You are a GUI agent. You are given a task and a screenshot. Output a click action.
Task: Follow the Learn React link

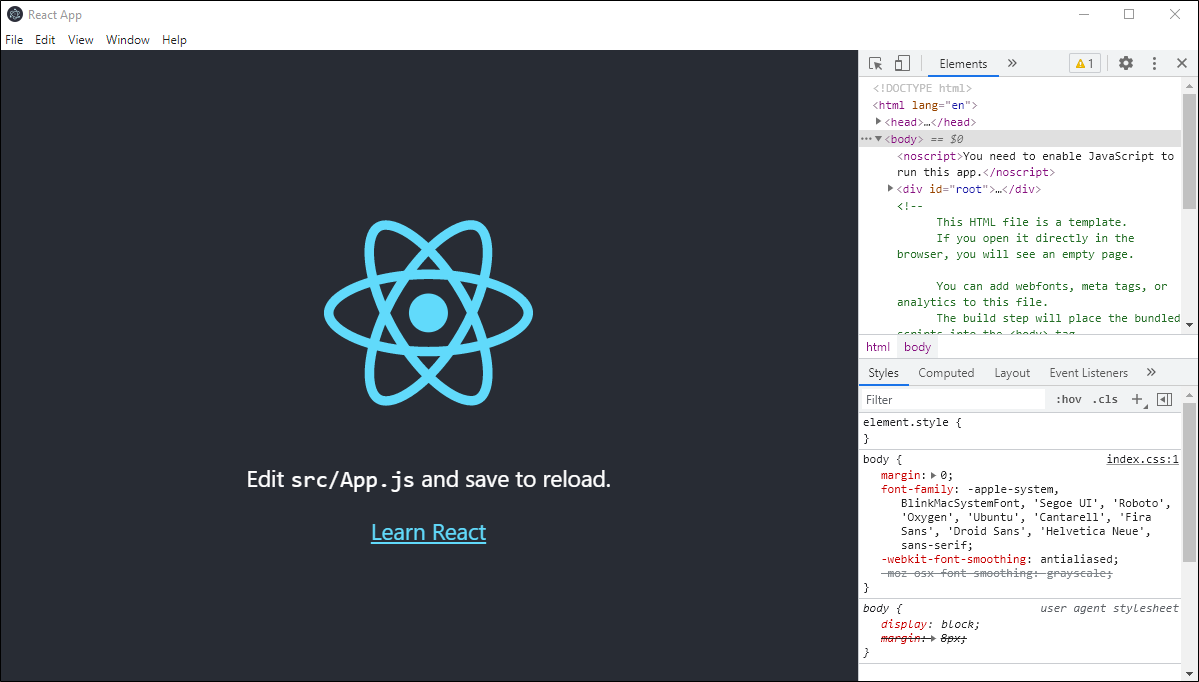point(428,532)
